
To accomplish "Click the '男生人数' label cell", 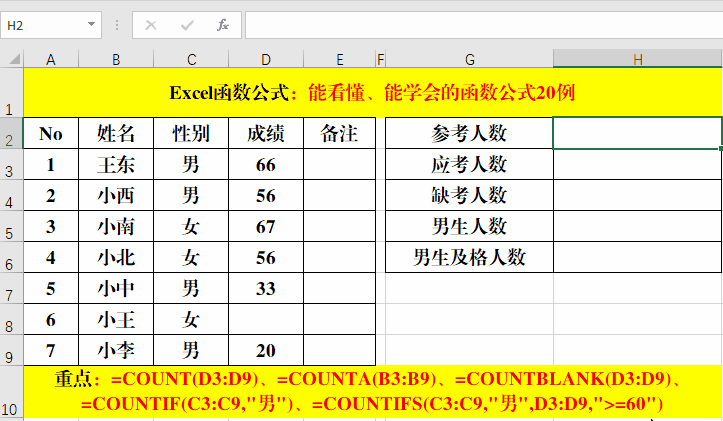I will 469,226.
